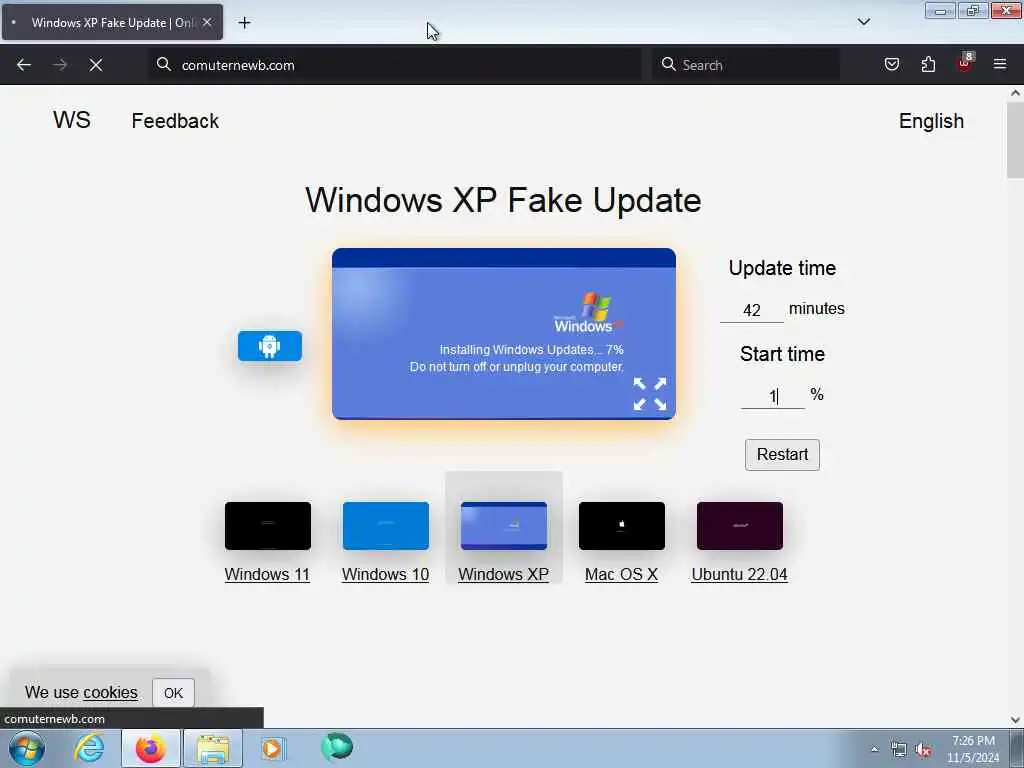Close the Windows XP Fake Update tab
The image size is (1024, 768).
[x=207, y=22]
